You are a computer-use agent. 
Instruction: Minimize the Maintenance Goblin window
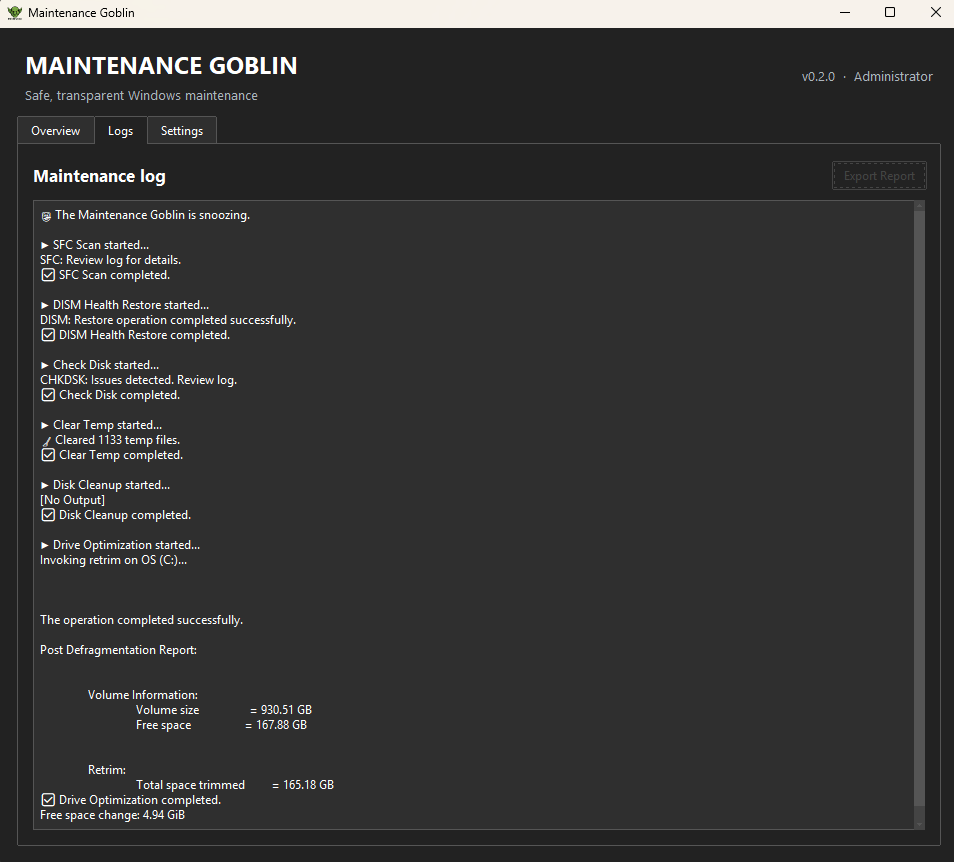[844, 13]
